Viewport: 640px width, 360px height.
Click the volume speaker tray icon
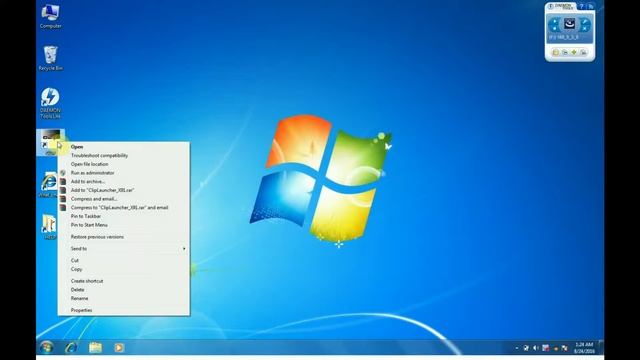pos(536,348)
